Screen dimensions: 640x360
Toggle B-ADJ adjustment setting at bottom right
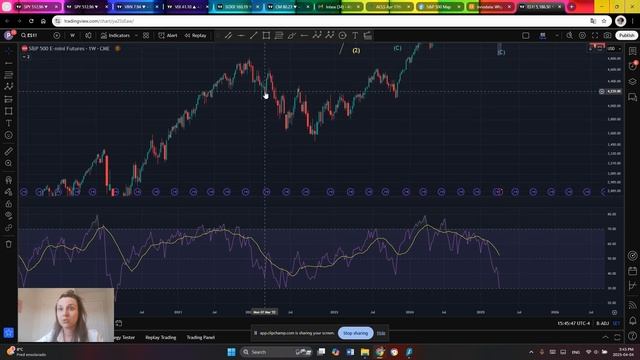(602, 323)
